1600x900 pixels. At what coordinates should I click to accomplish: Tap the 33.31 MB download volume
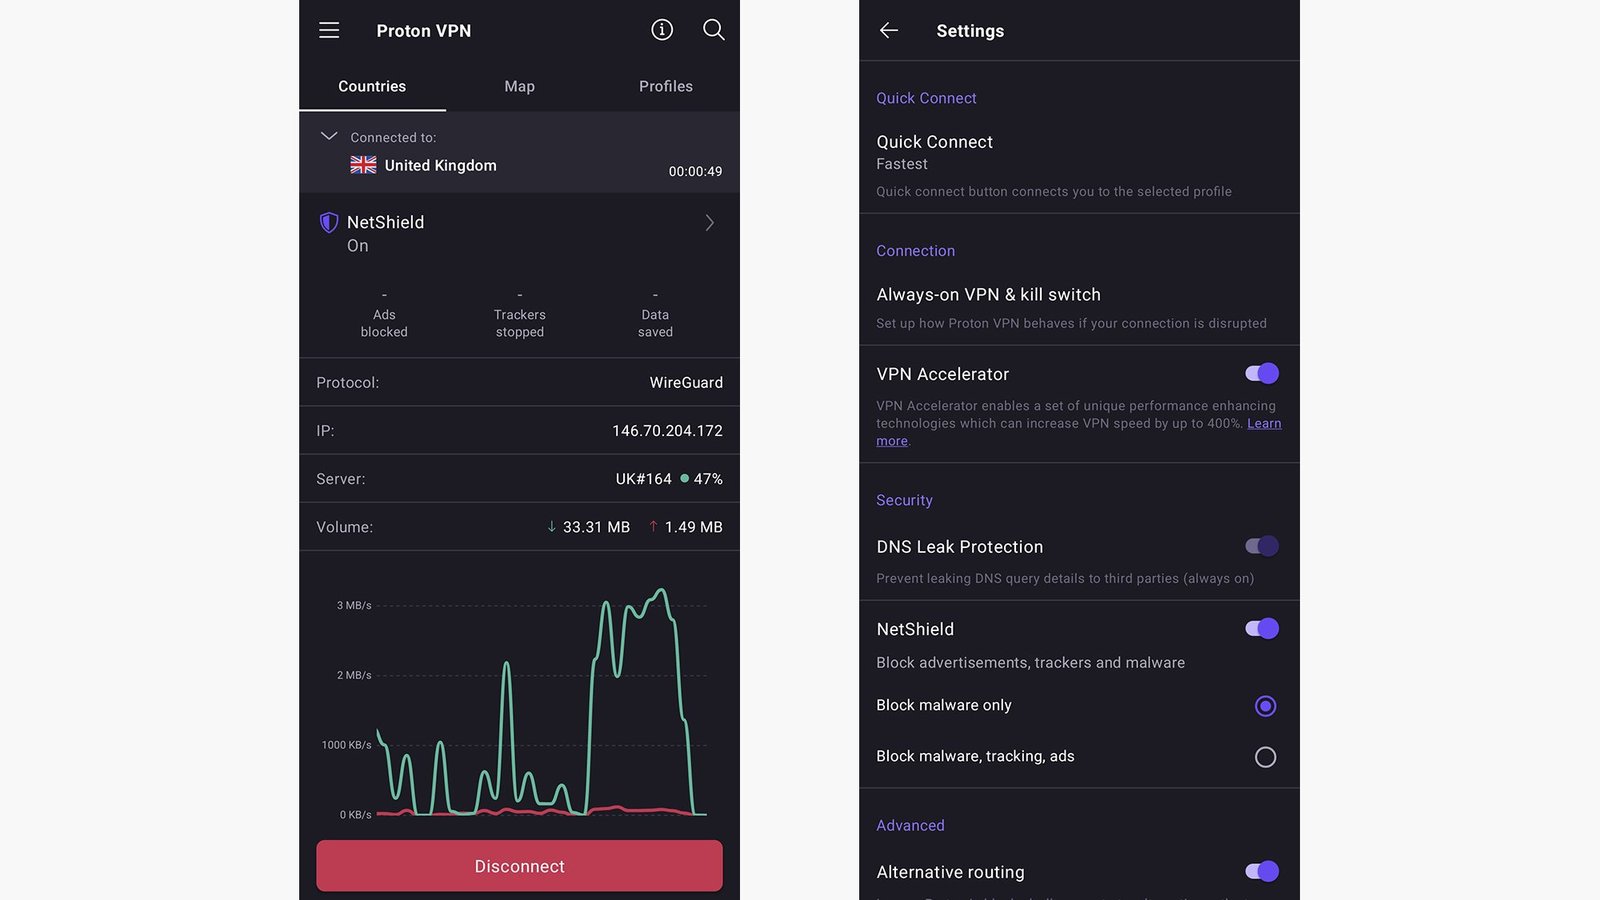click(596, 526)
